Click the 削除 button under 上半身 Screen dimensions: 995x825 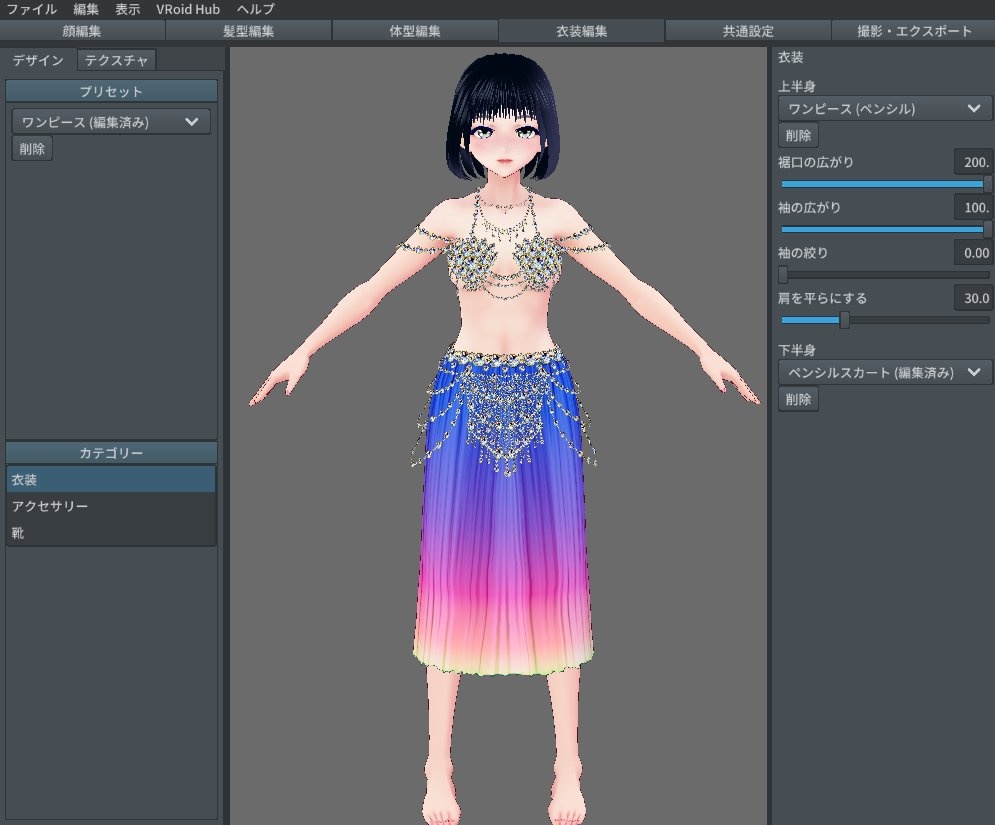(798, 135)
